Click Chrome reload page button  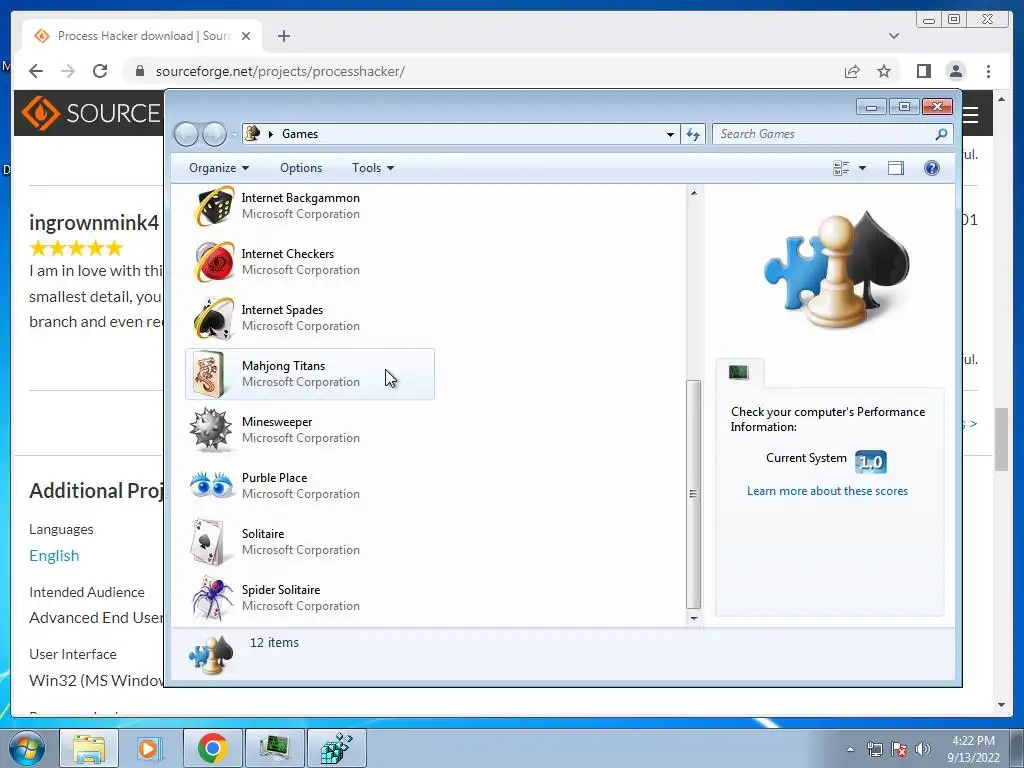pos(100,71)
